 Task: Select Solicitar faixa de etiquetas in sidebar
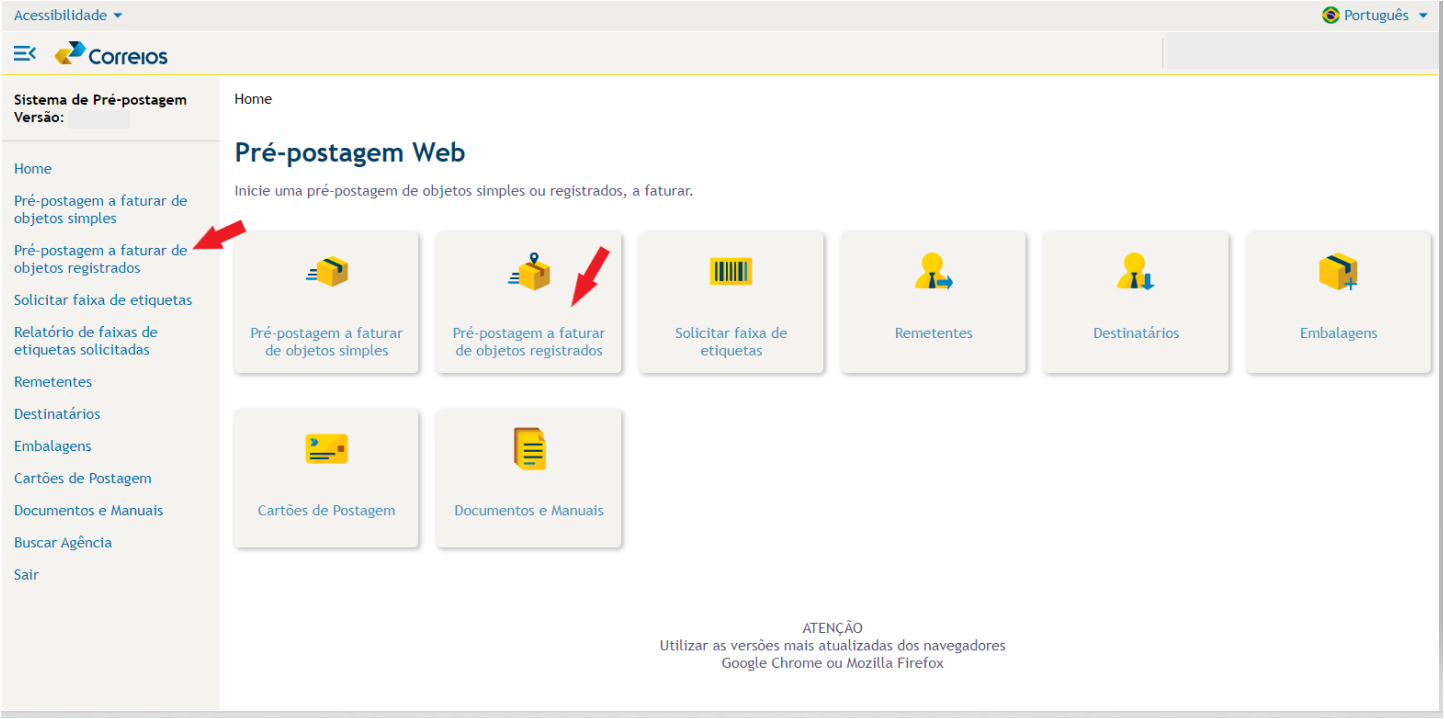click(103, 300)
